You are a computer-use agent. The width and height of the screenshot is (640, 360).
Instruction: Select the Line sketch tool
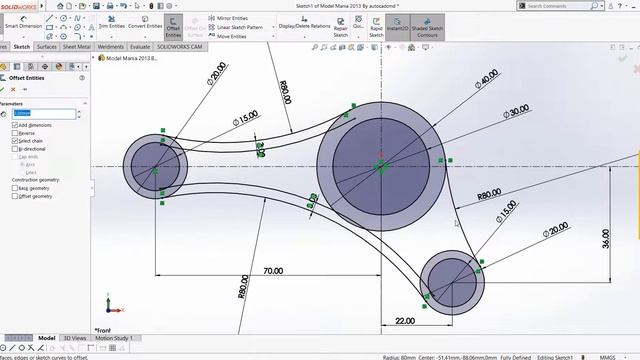[49, 18]
